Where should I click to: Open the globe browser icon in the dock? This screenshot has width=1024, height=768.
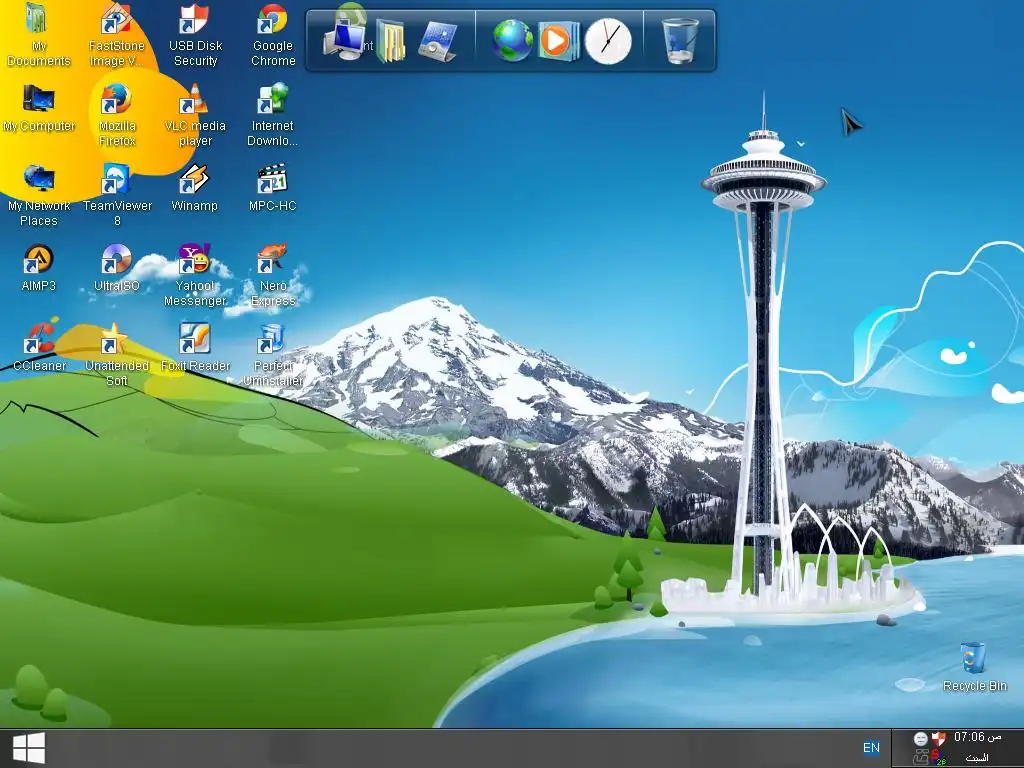513,40
